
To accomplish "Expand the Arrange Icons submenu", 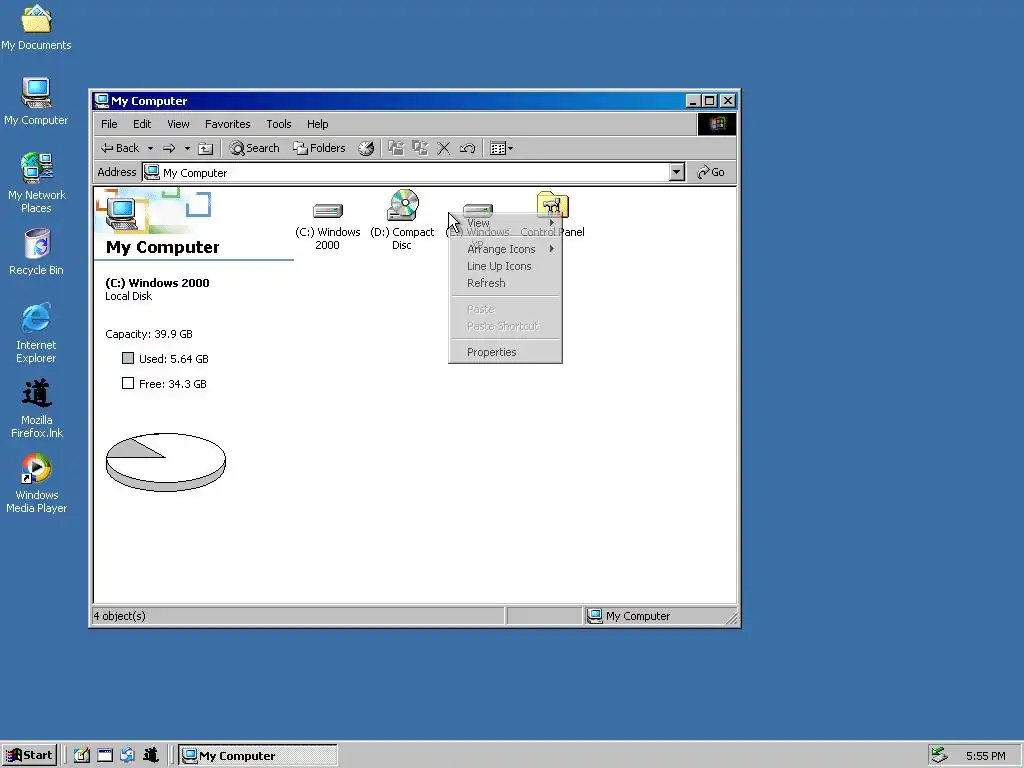I will pyautogui.click(x=505, y=249).
